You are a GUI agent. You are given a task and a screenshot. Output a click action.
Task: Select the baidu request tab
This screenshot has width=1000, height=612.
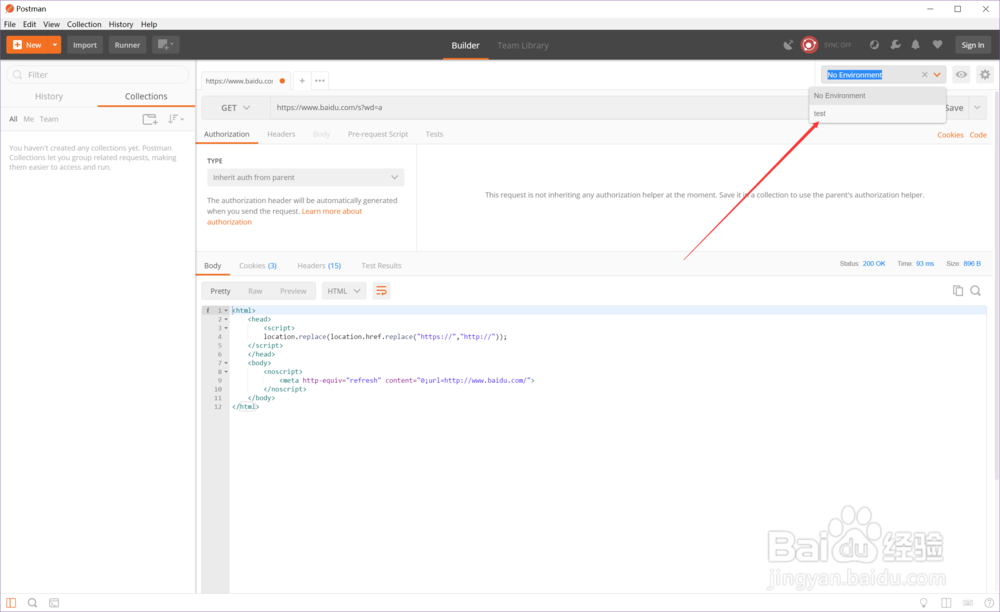pyautogui.click(x=246, y=81)
